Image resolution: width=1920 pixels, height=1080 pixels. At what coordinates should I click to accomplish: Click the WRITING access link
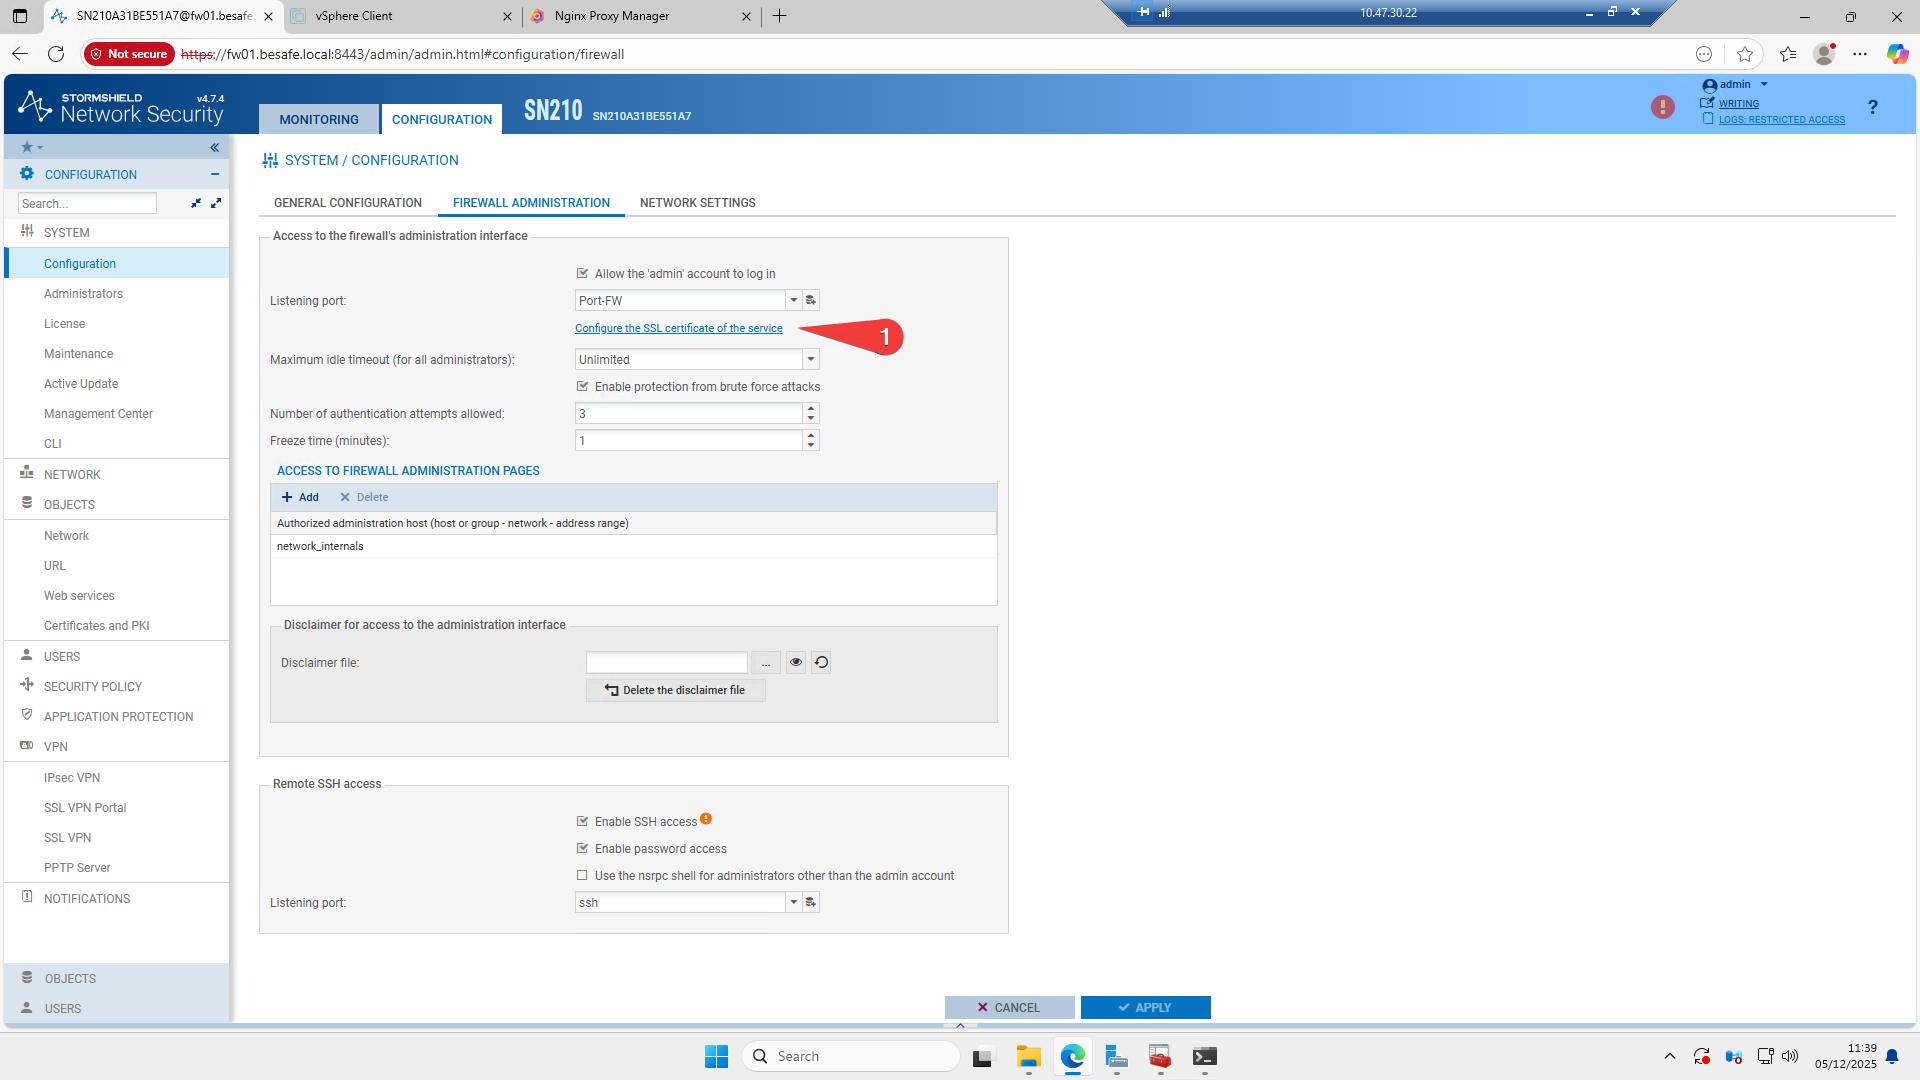[x=1738, y=103]
